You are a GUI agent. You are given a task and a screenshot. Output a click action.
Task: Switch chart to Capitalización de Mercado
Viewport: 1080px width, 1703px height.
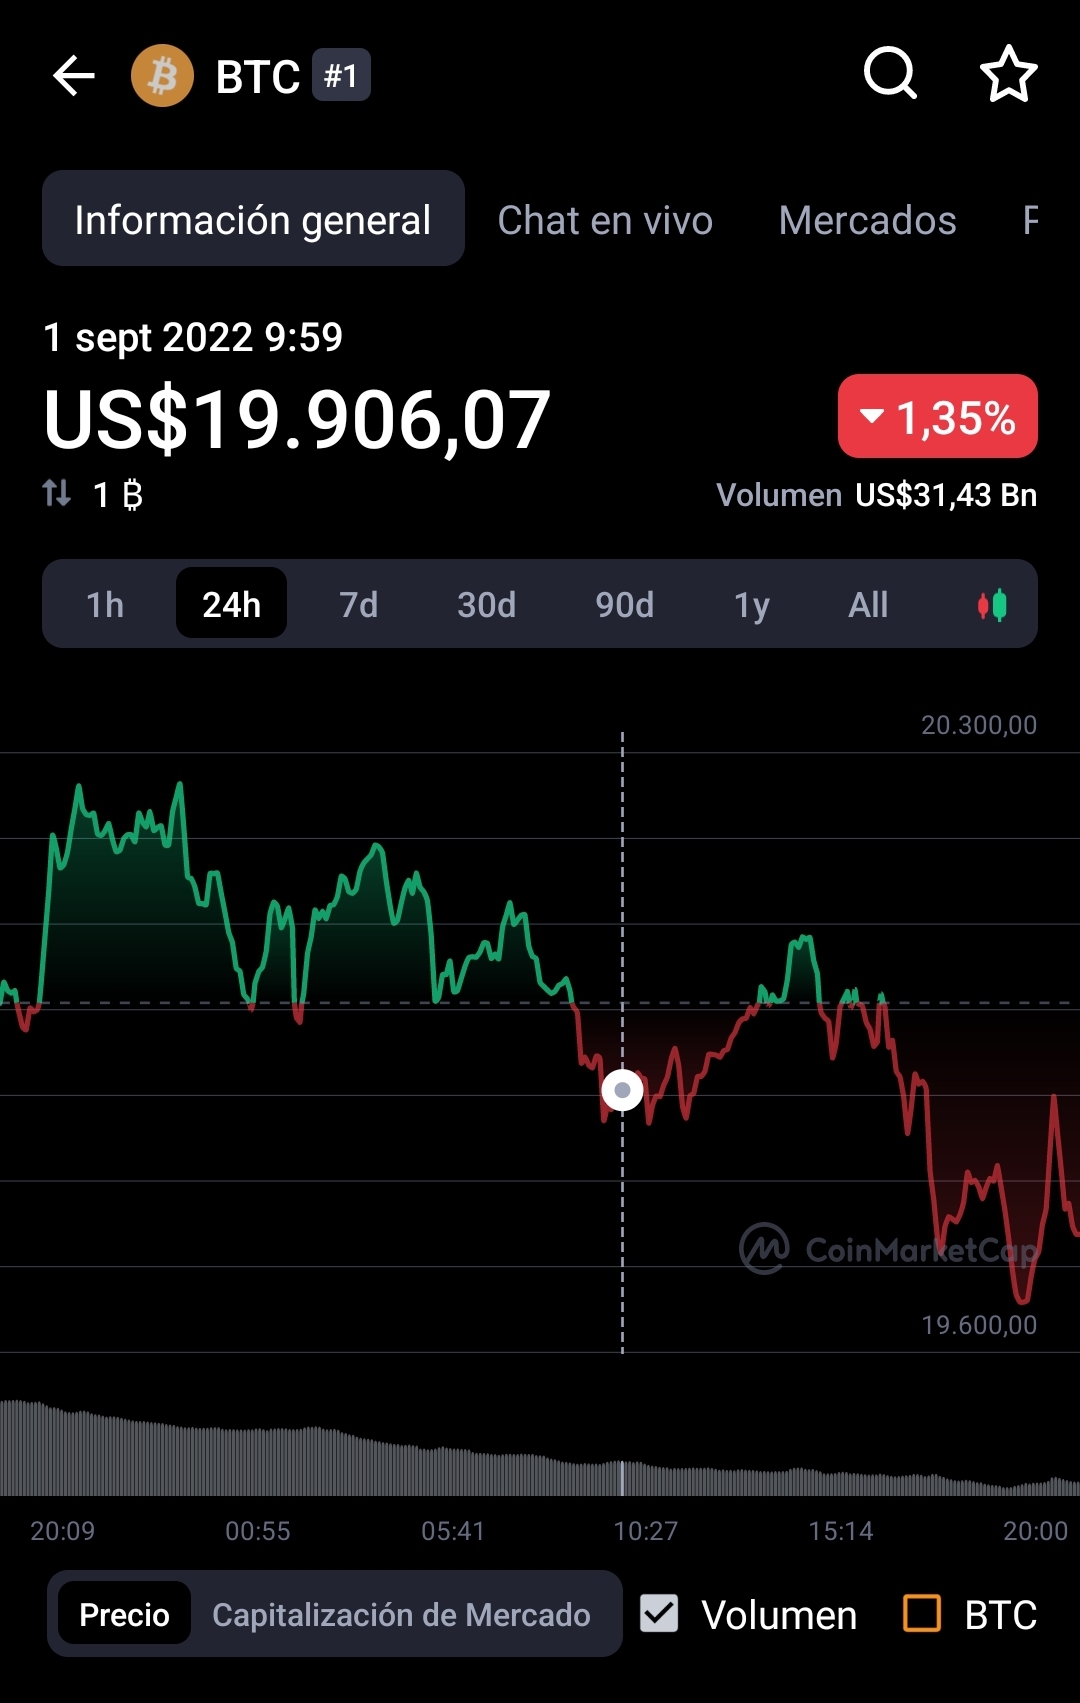point(401,1614)
